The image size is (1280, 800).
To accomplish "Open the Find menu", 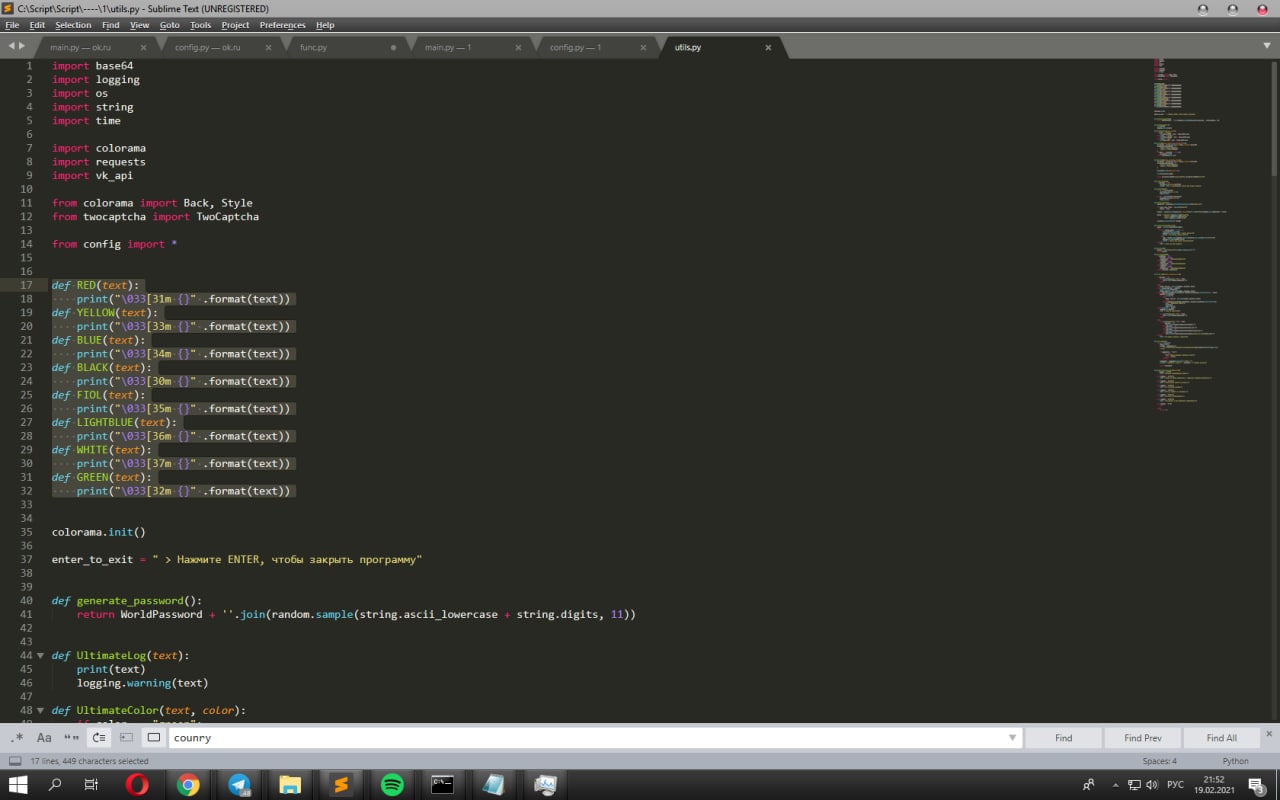I will click(110, 25).
